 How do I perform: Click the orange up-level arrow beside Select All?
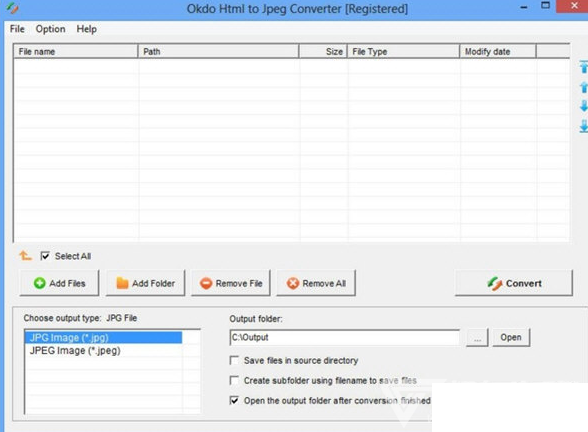tap(25, 256)
